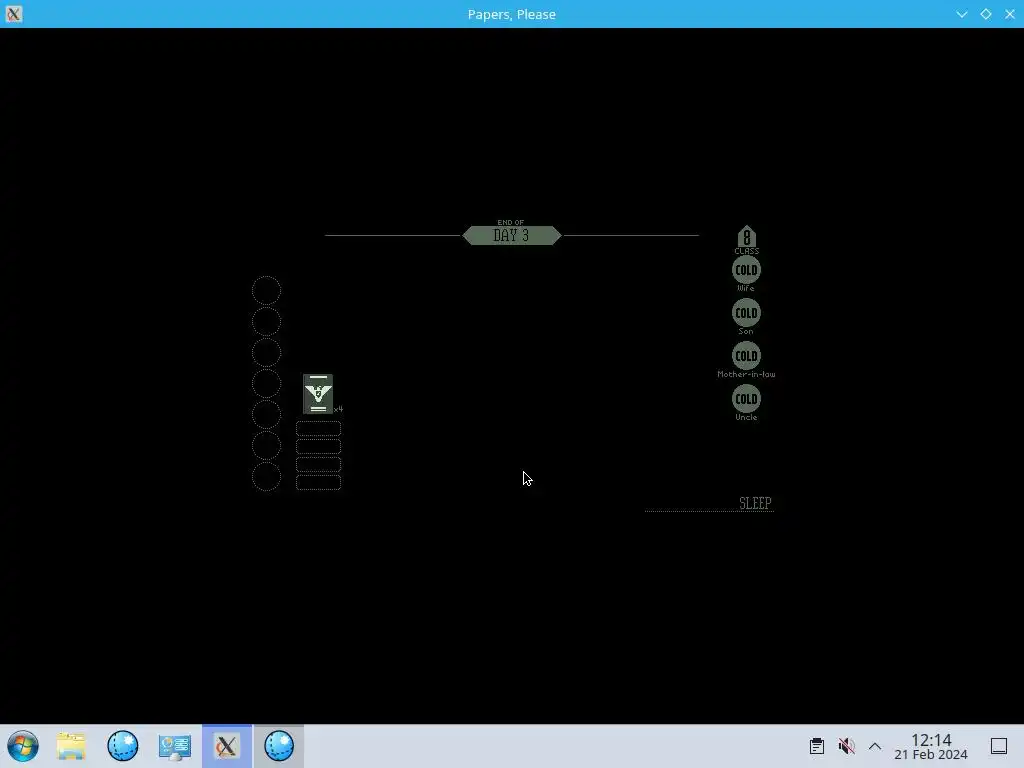
Task: Click the Uncle COLD status icon
Action: tap(746, 400)
